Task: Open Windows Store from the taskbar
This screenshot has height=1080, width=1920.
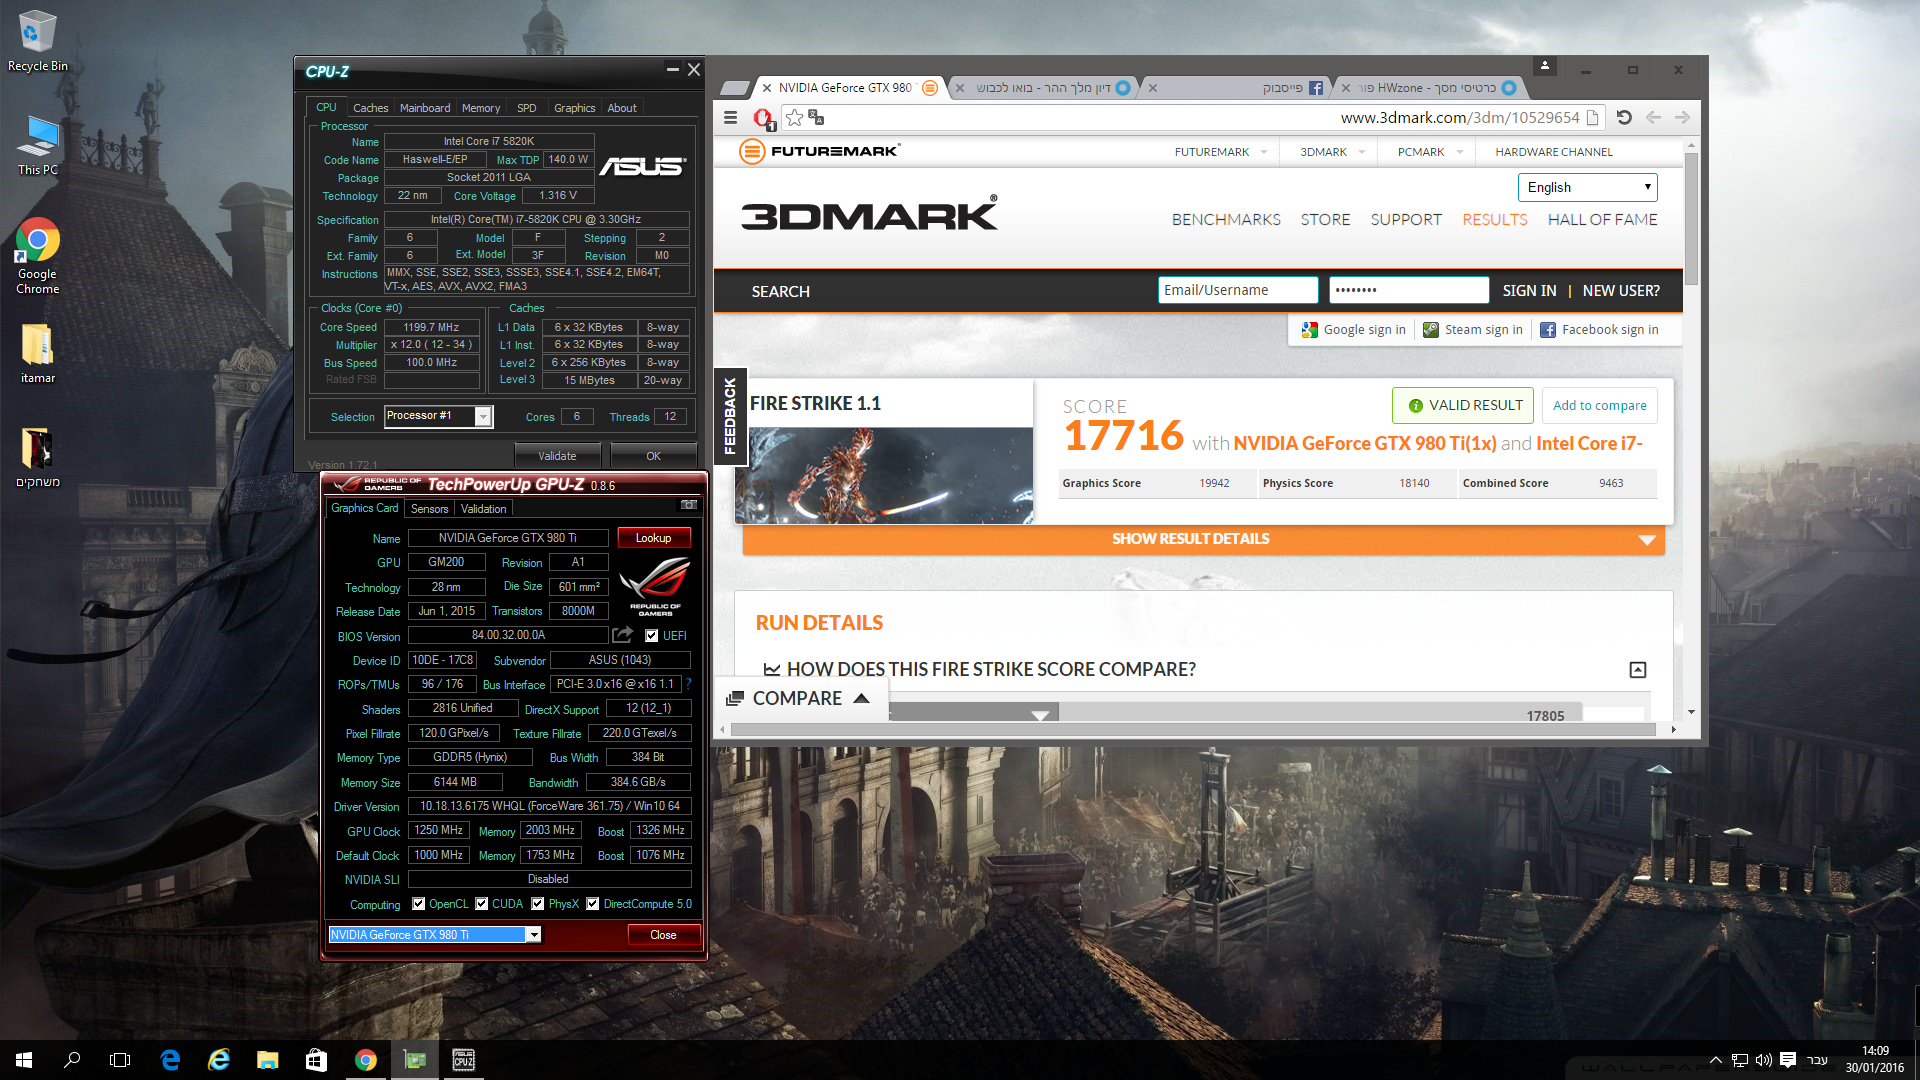Action: [316, 1060]
